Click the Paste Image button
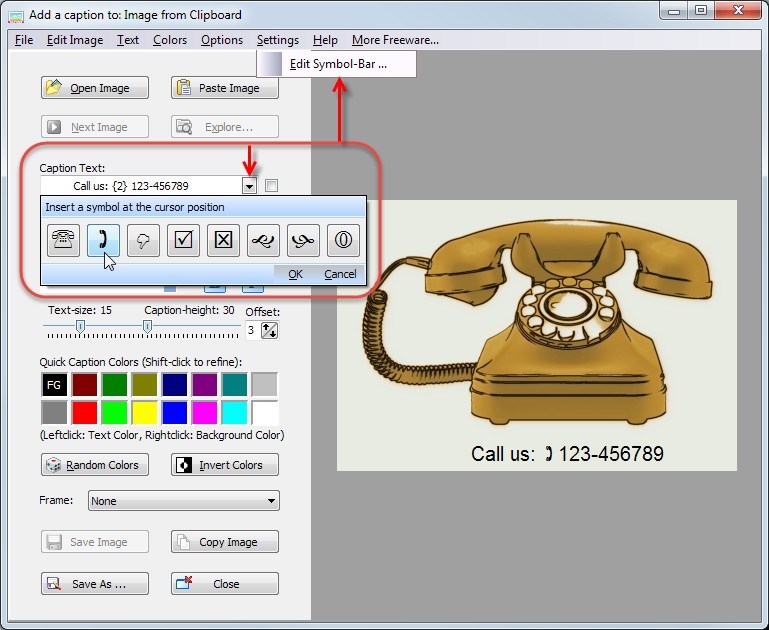Viewport: 769px width, 630px height. pos(224,88)
